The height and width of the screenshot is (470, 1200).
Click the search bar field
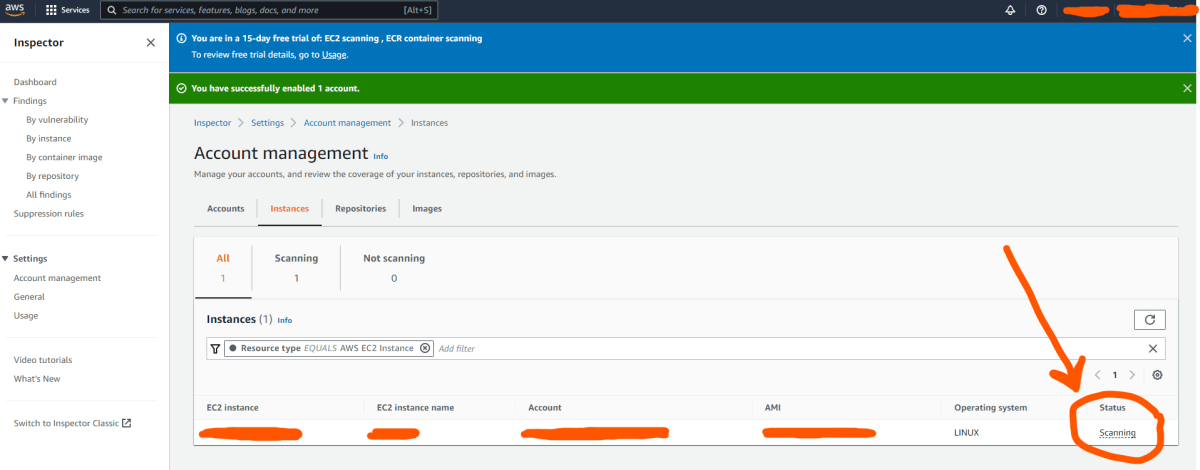(269, 10)
